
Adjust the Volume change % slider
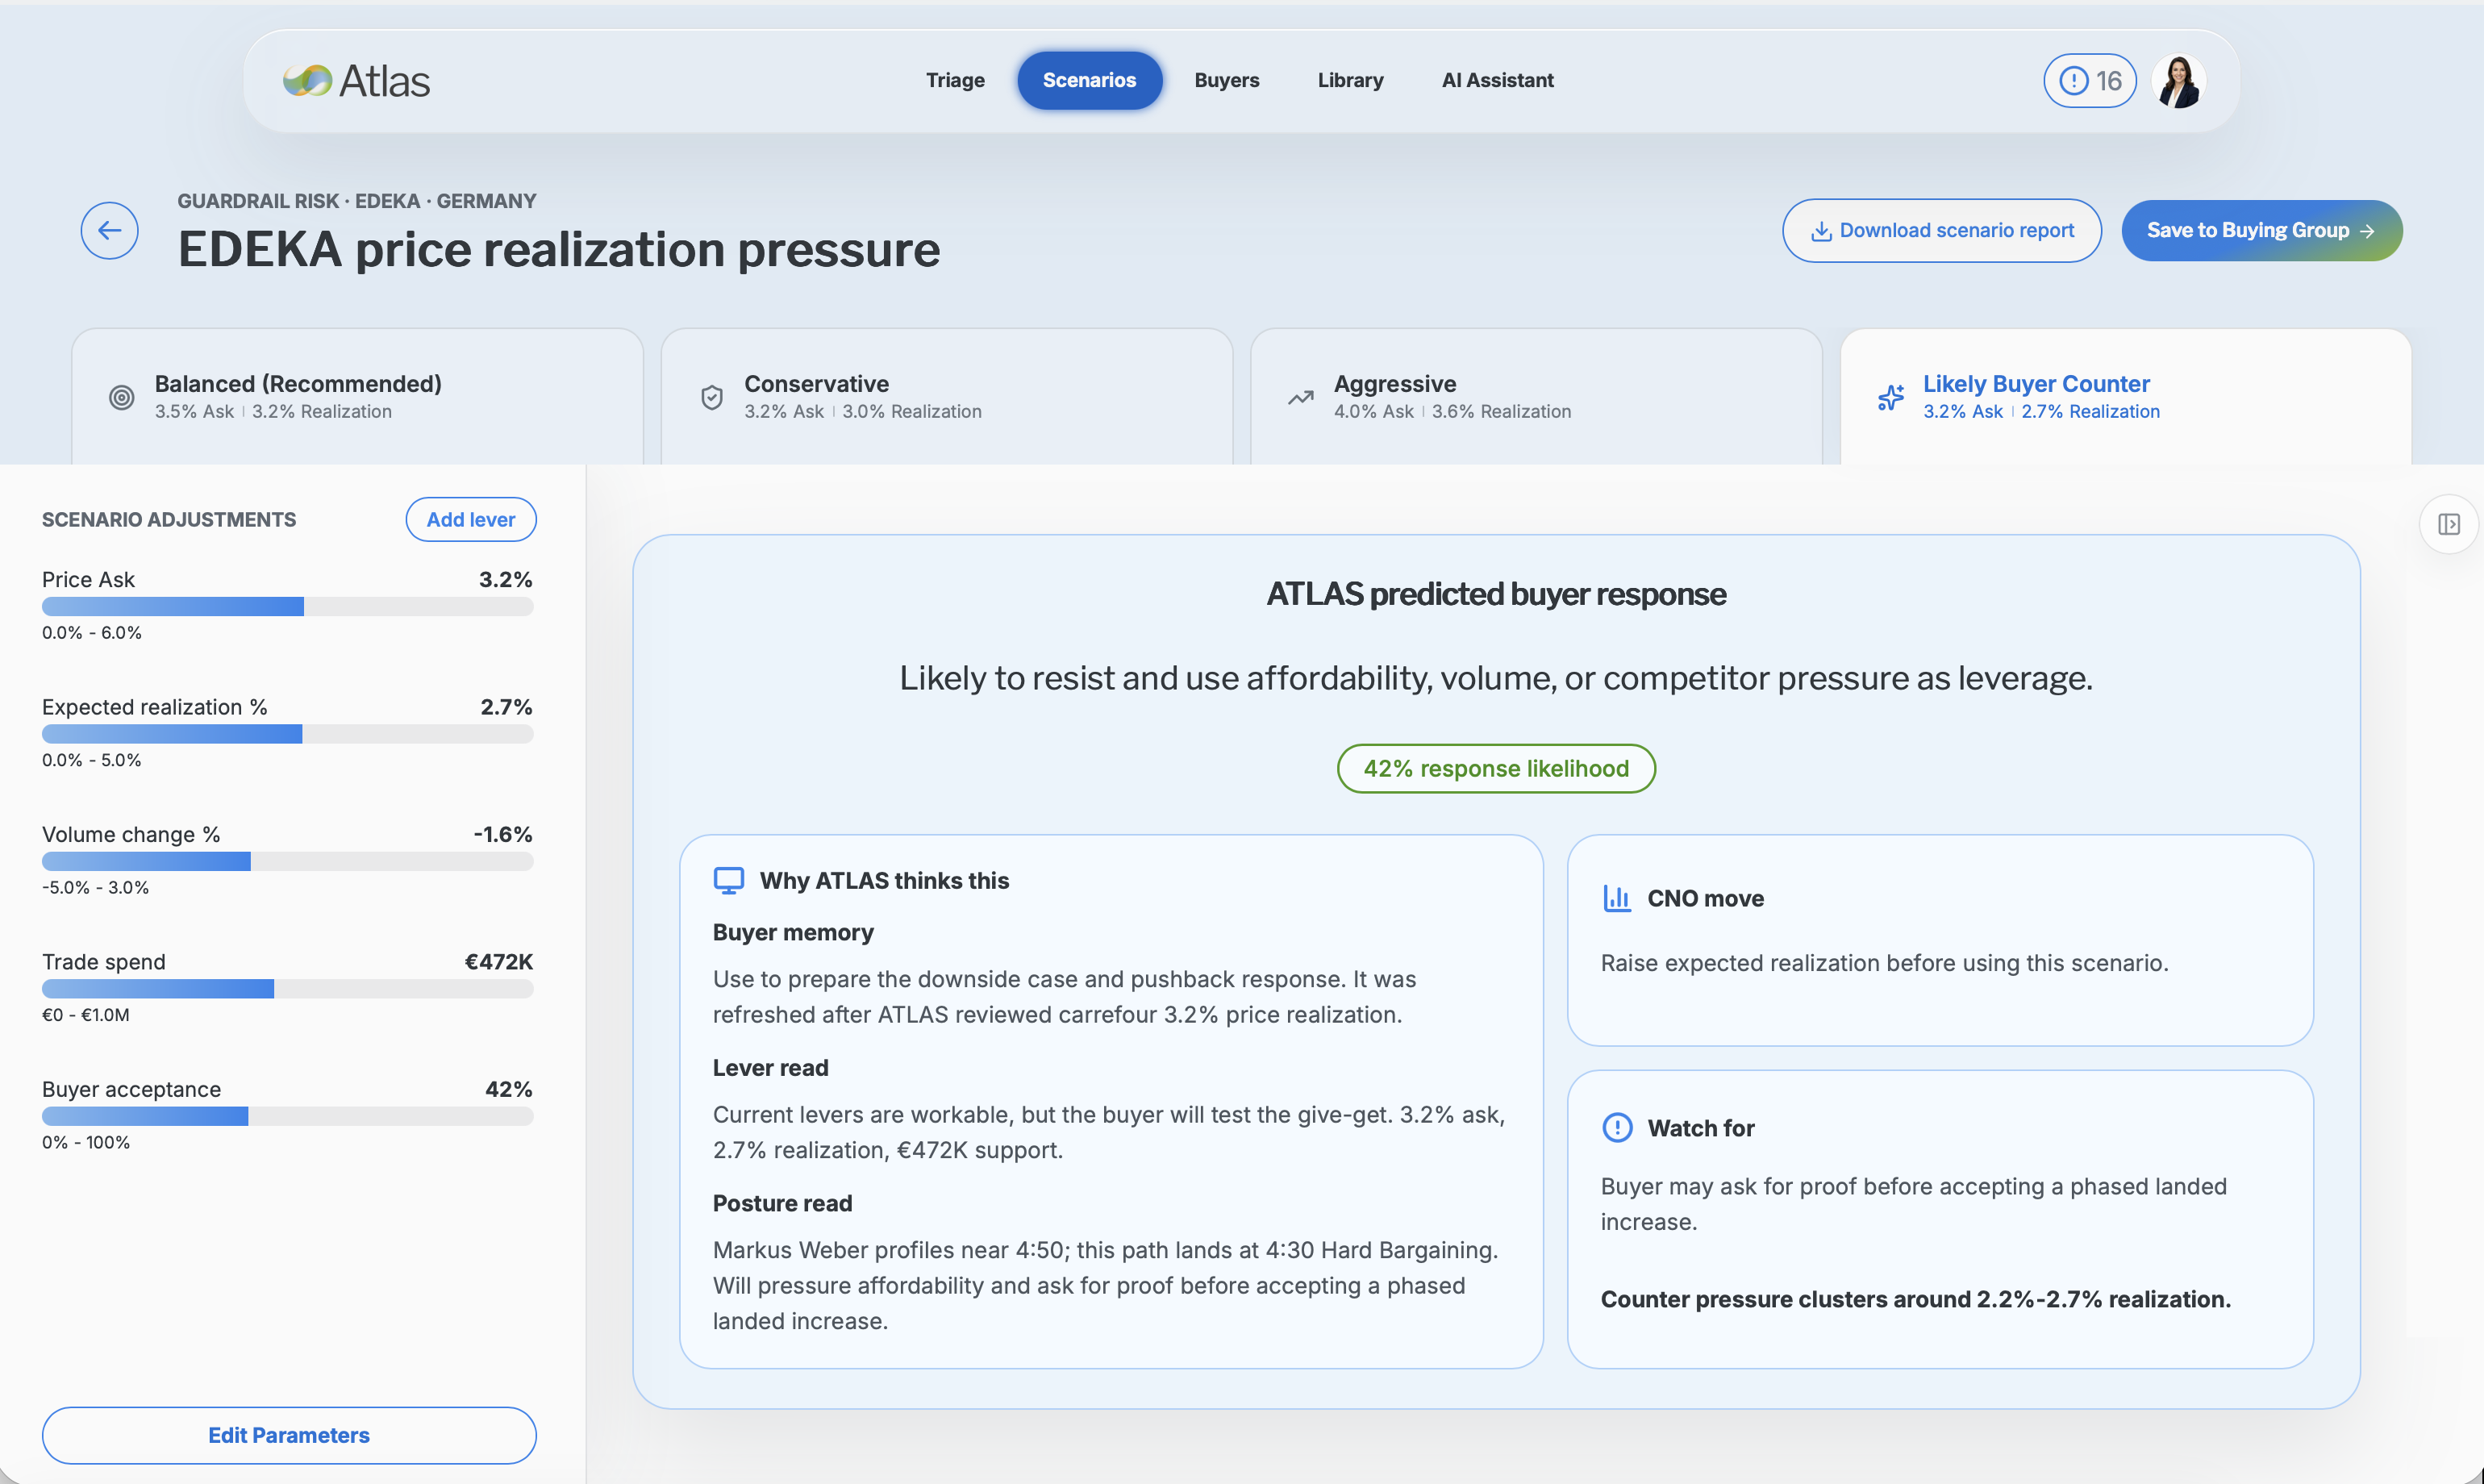[288, 862]
